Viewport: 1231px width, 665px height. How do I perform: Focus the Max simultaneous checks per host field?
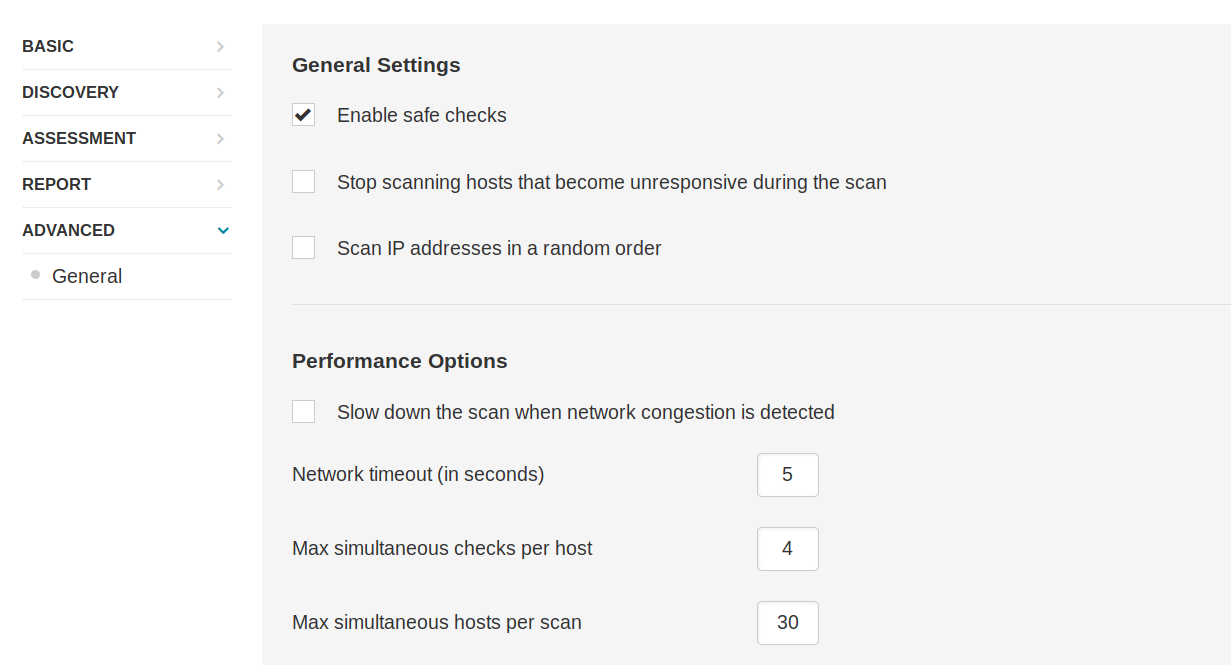[x=787, y=549]
